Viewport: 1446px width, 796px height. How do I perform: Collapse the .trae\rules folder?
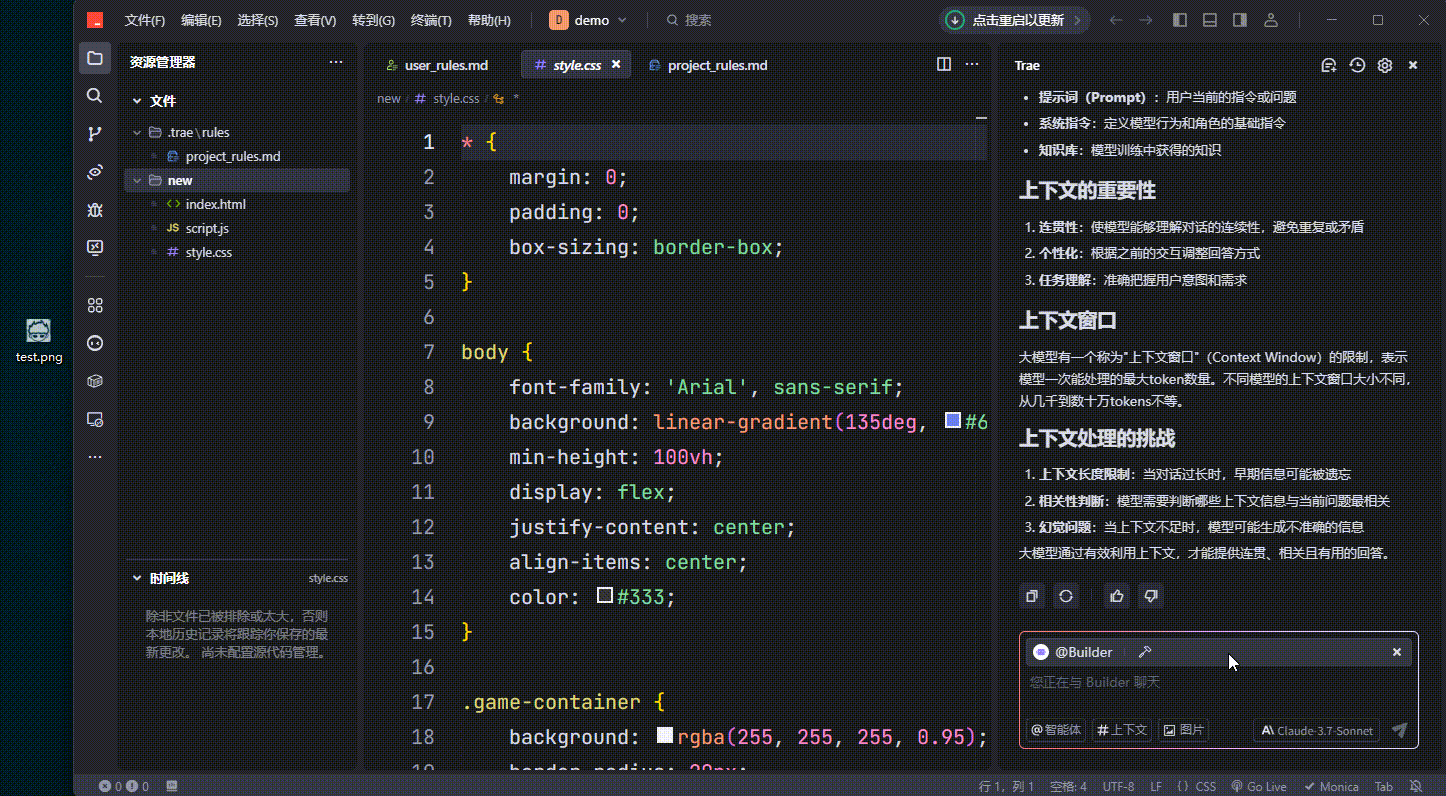click(137, 132)
